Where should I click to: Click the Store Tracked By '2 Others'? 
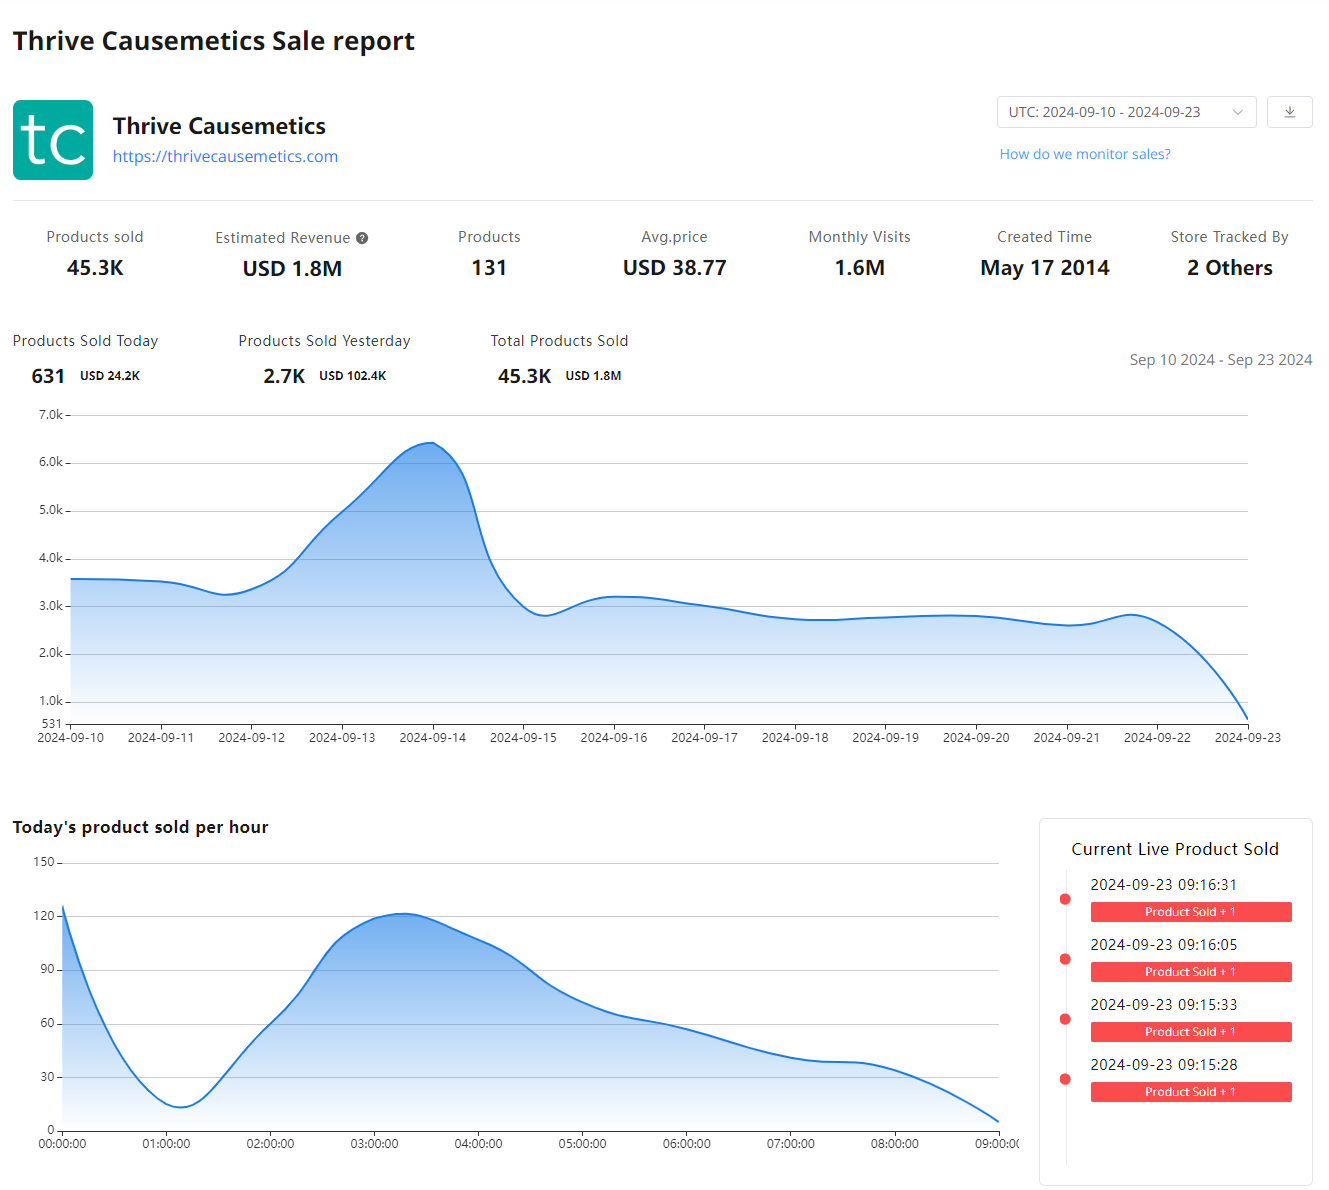tap(1230, 268)
